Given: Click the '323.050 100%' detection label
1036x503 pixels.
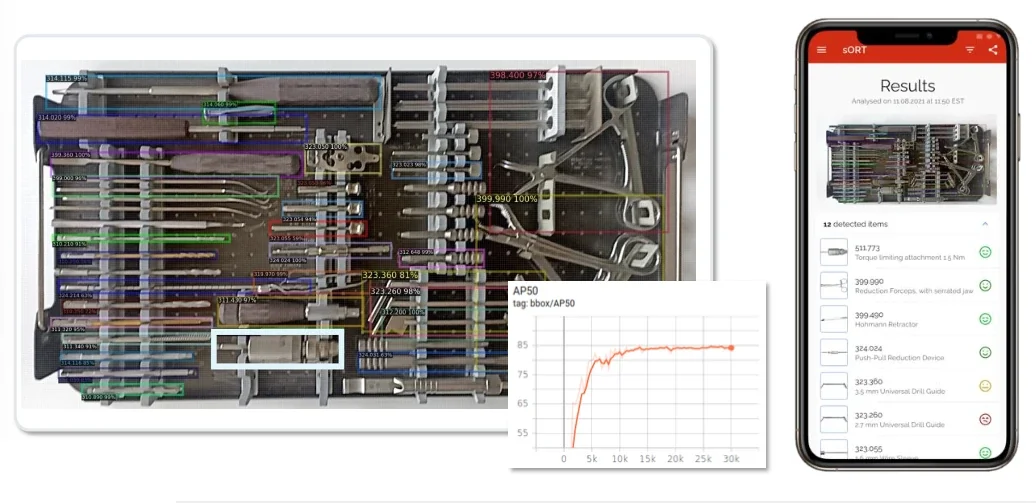Looking at the screenshot, I should (x=326, y=146).
